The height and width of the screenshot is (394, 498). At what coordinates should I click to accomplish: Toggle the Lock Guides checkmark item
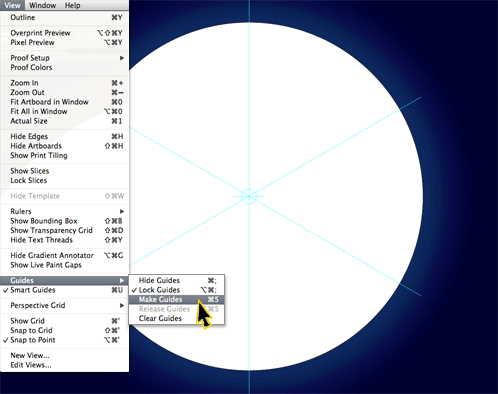(x=177, y=290)
